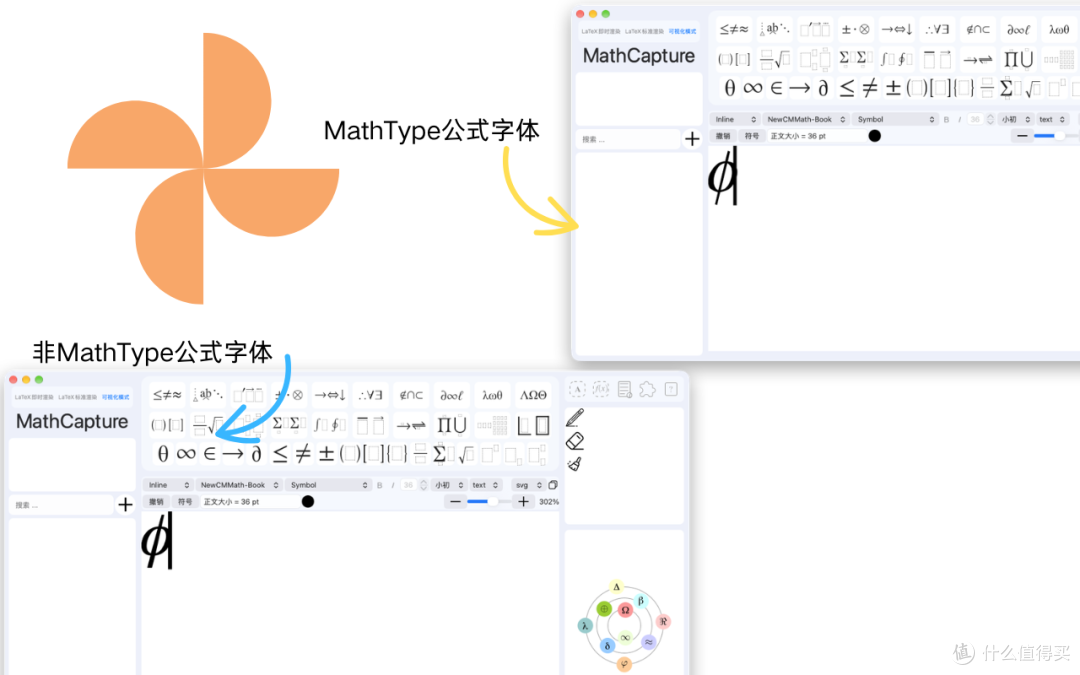
Task: Expand 小初 size dropdown in lower window
Action: [x=448, y=485]
